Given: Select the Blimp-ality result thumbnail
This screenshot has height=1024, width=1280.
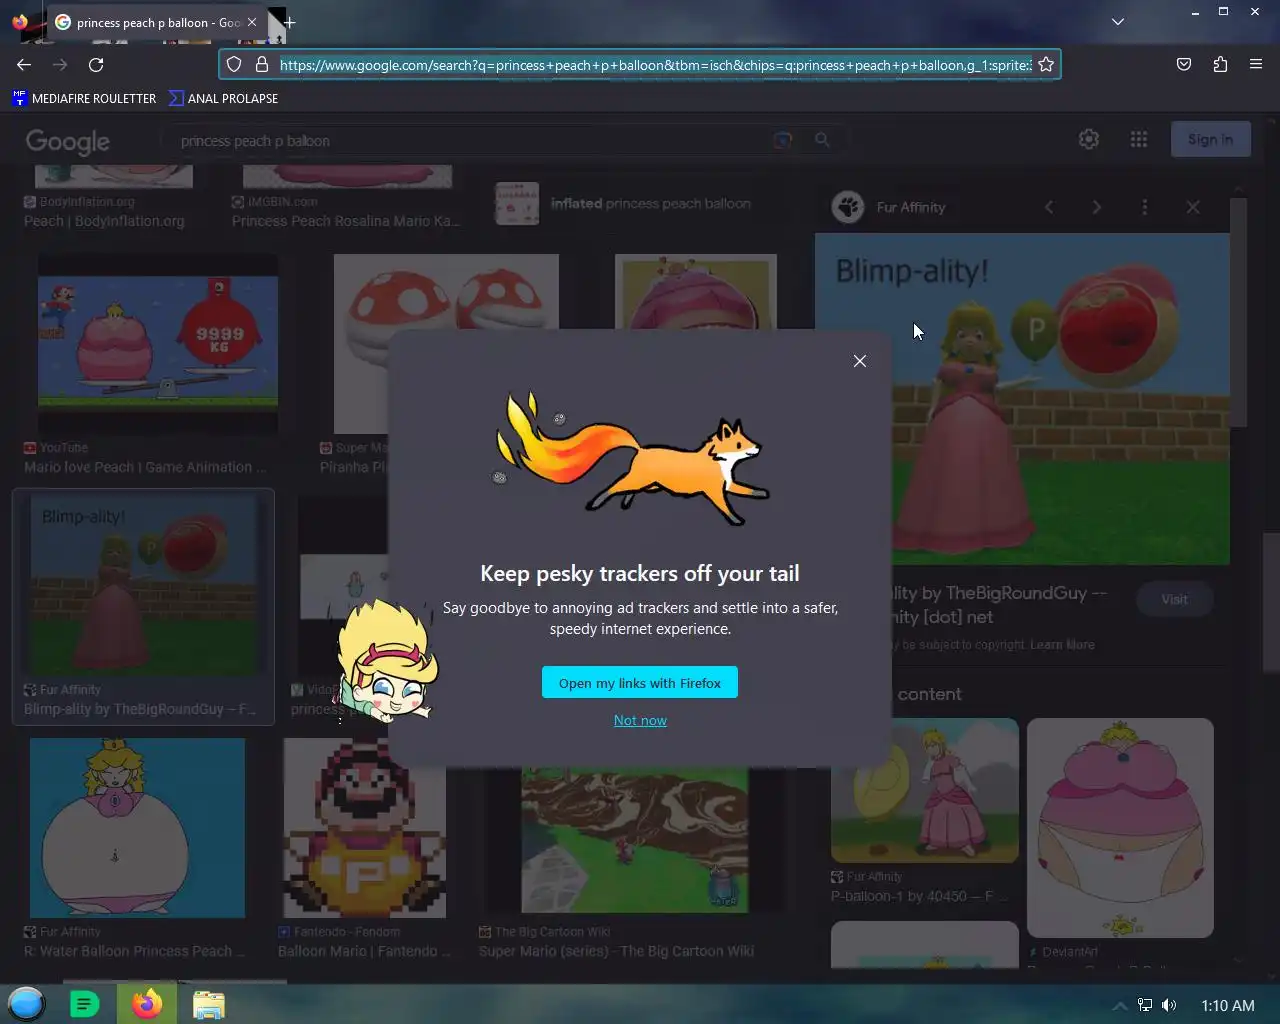Looking at the screenshot, I should (x=143, y=585).
